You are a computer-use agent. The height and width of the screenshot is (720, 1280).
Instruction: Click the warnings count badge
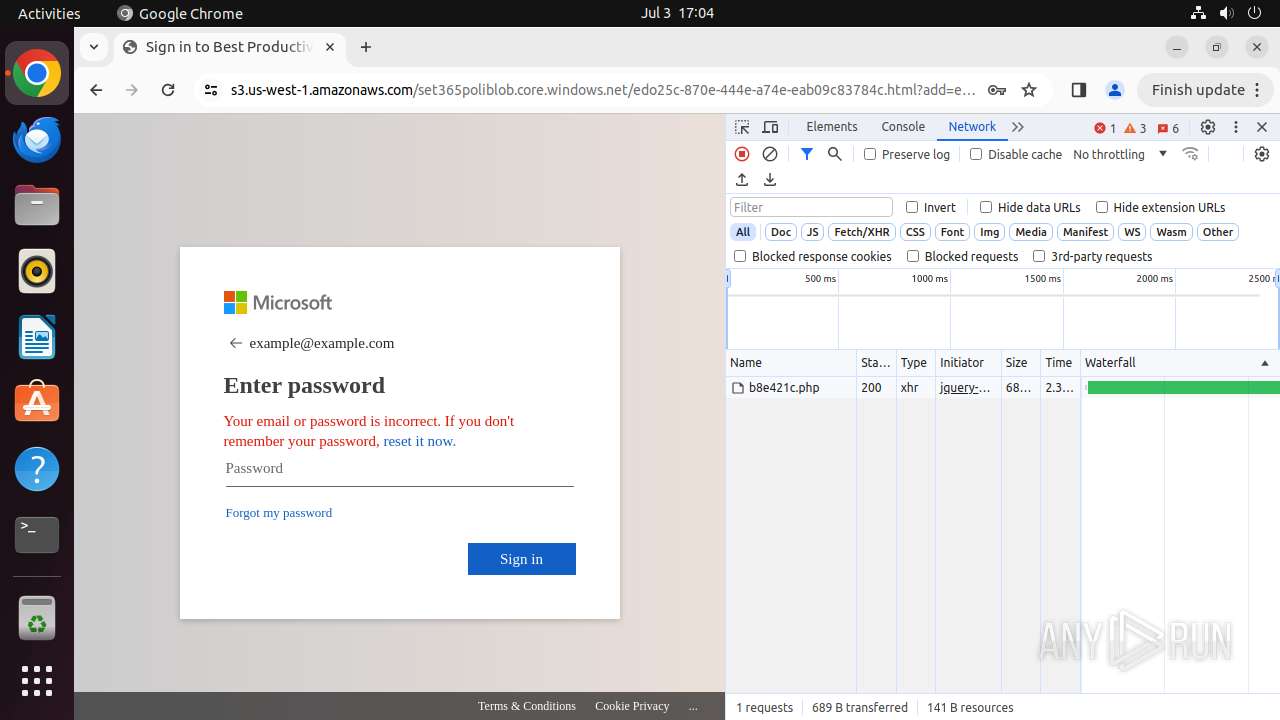pyautogui.click(x=1136, y=128)
